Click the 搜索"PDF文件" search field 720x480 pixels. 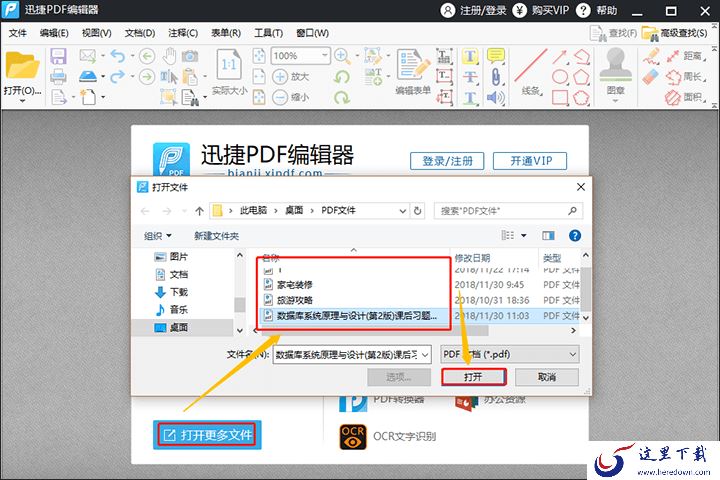[x=508, y=211]
